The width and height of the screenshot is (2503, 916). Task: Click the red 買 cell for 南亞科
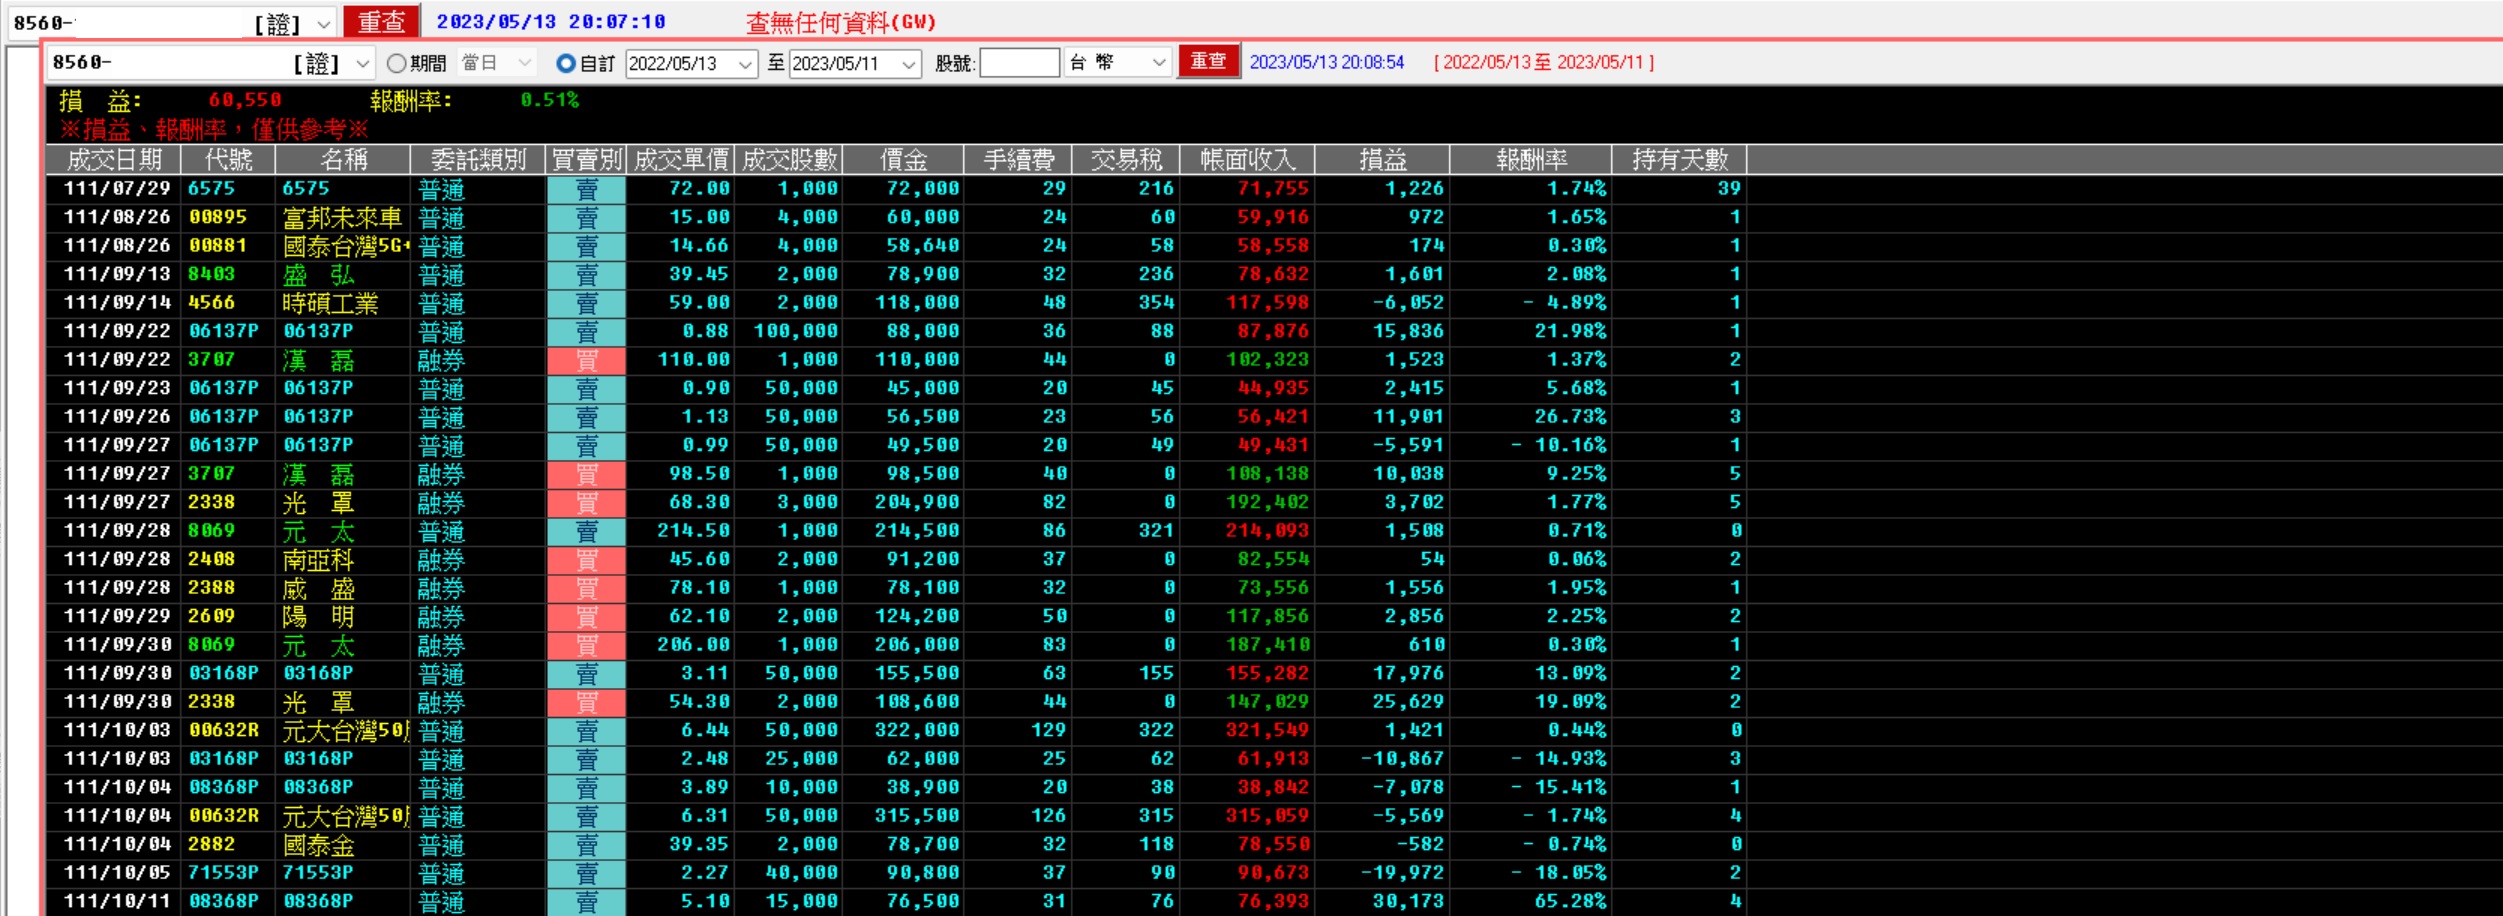pyautogui.click(x=586, y=559)
